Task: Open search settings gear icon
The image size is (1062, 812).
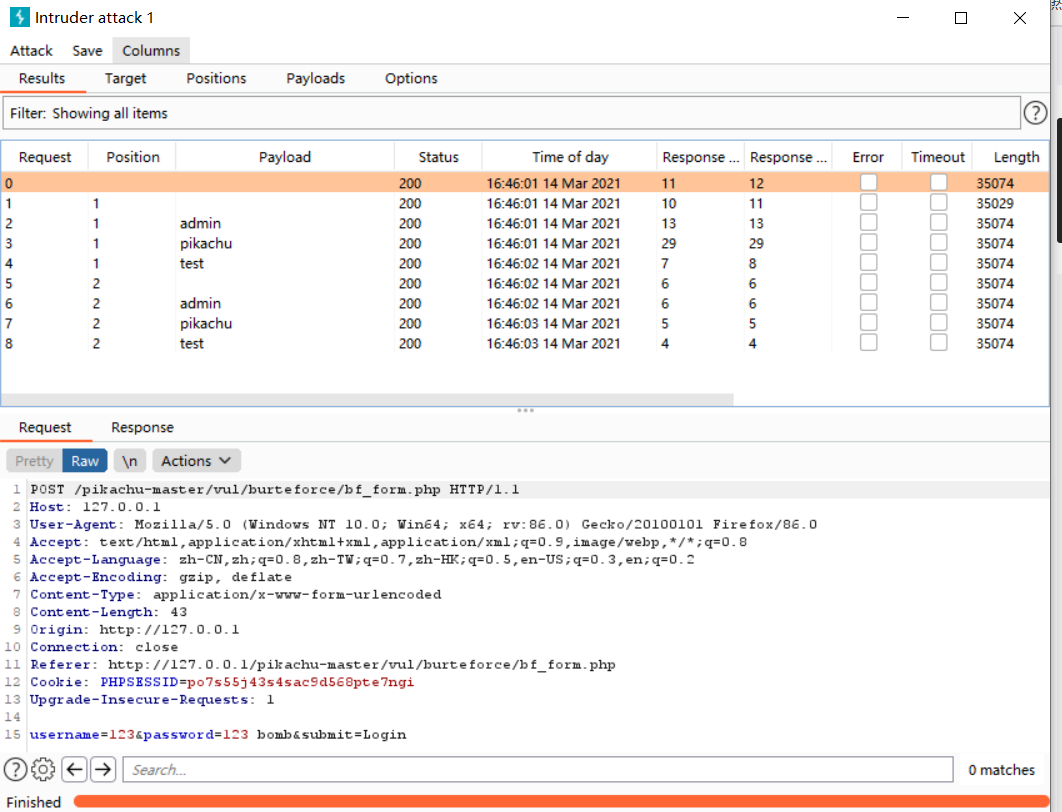Action: (x=43, y=769)
